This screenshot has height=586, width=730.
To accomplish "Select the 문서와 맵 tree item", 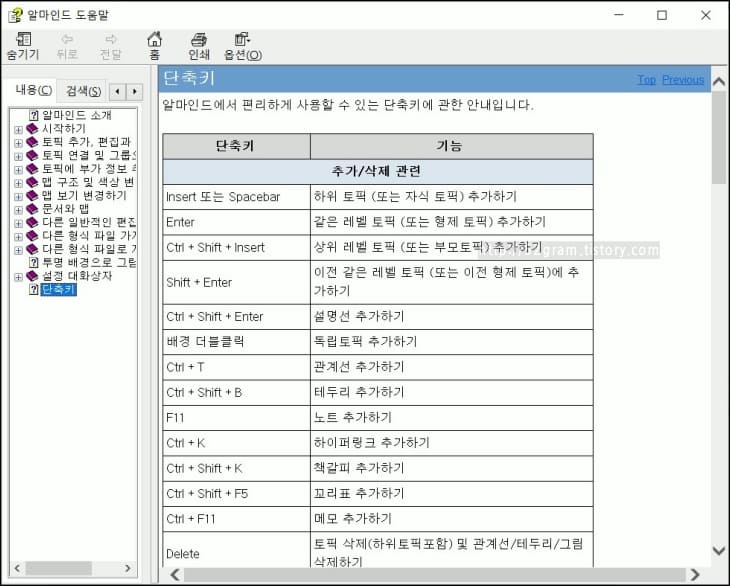I will (65, 209).
